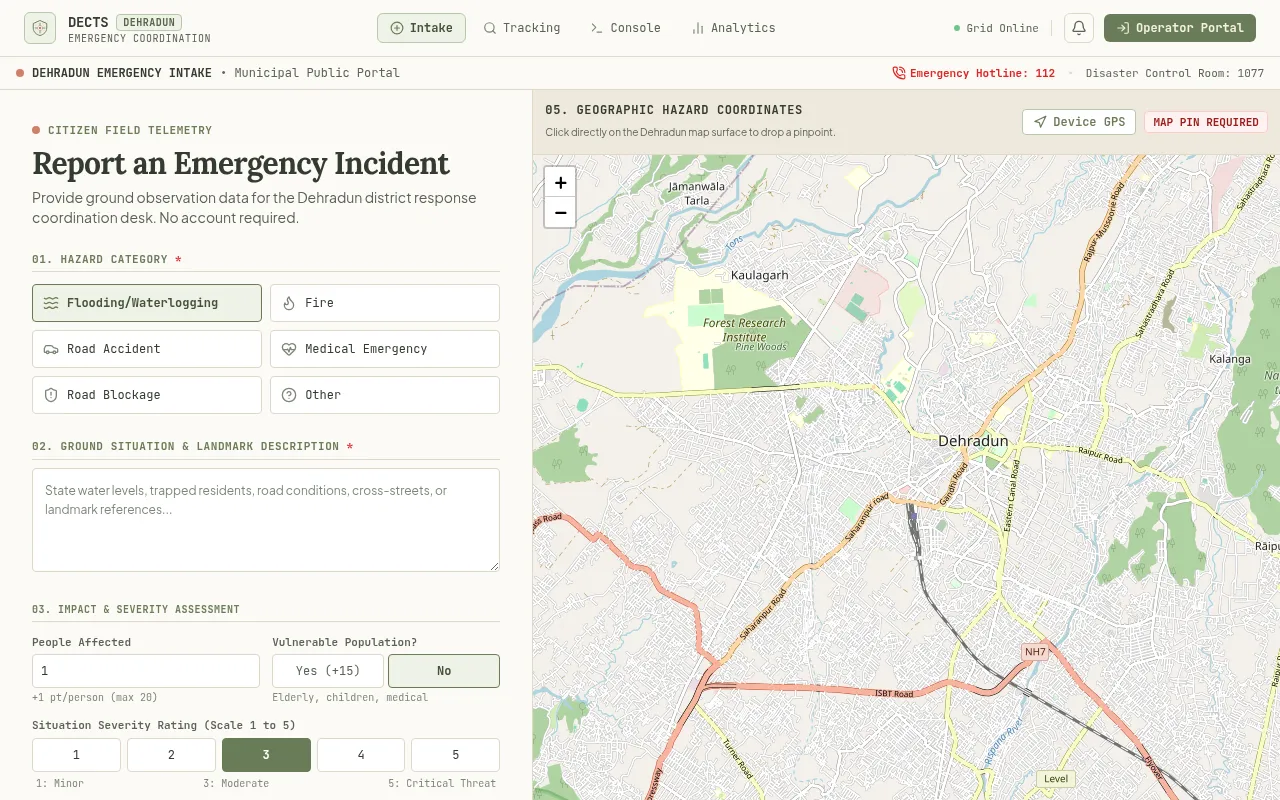Click the heart icon on Medical Emergency

pos(289,349)
